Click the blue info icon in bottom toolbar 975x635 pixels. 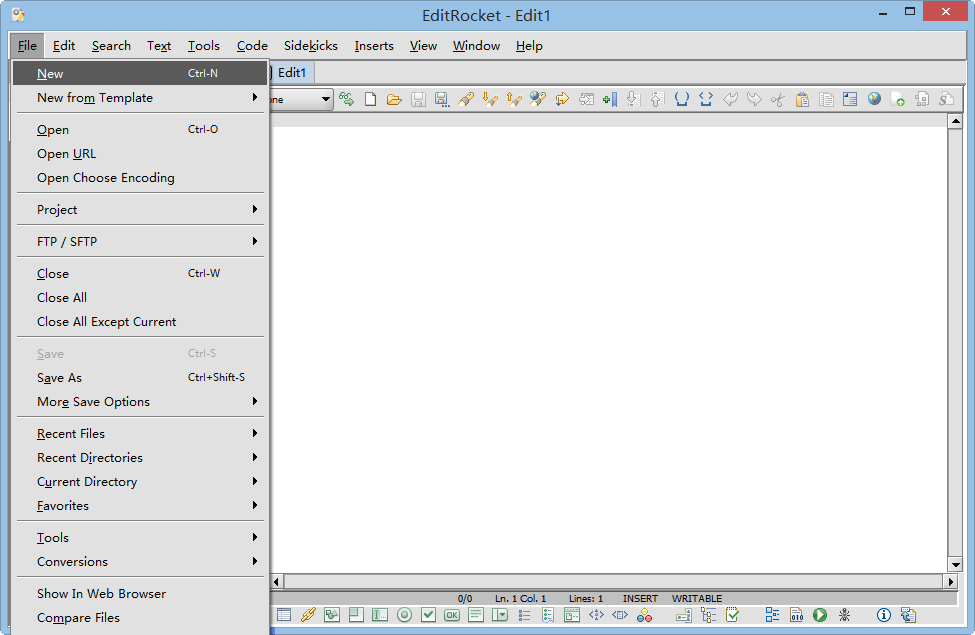click(x=884, y=615)
